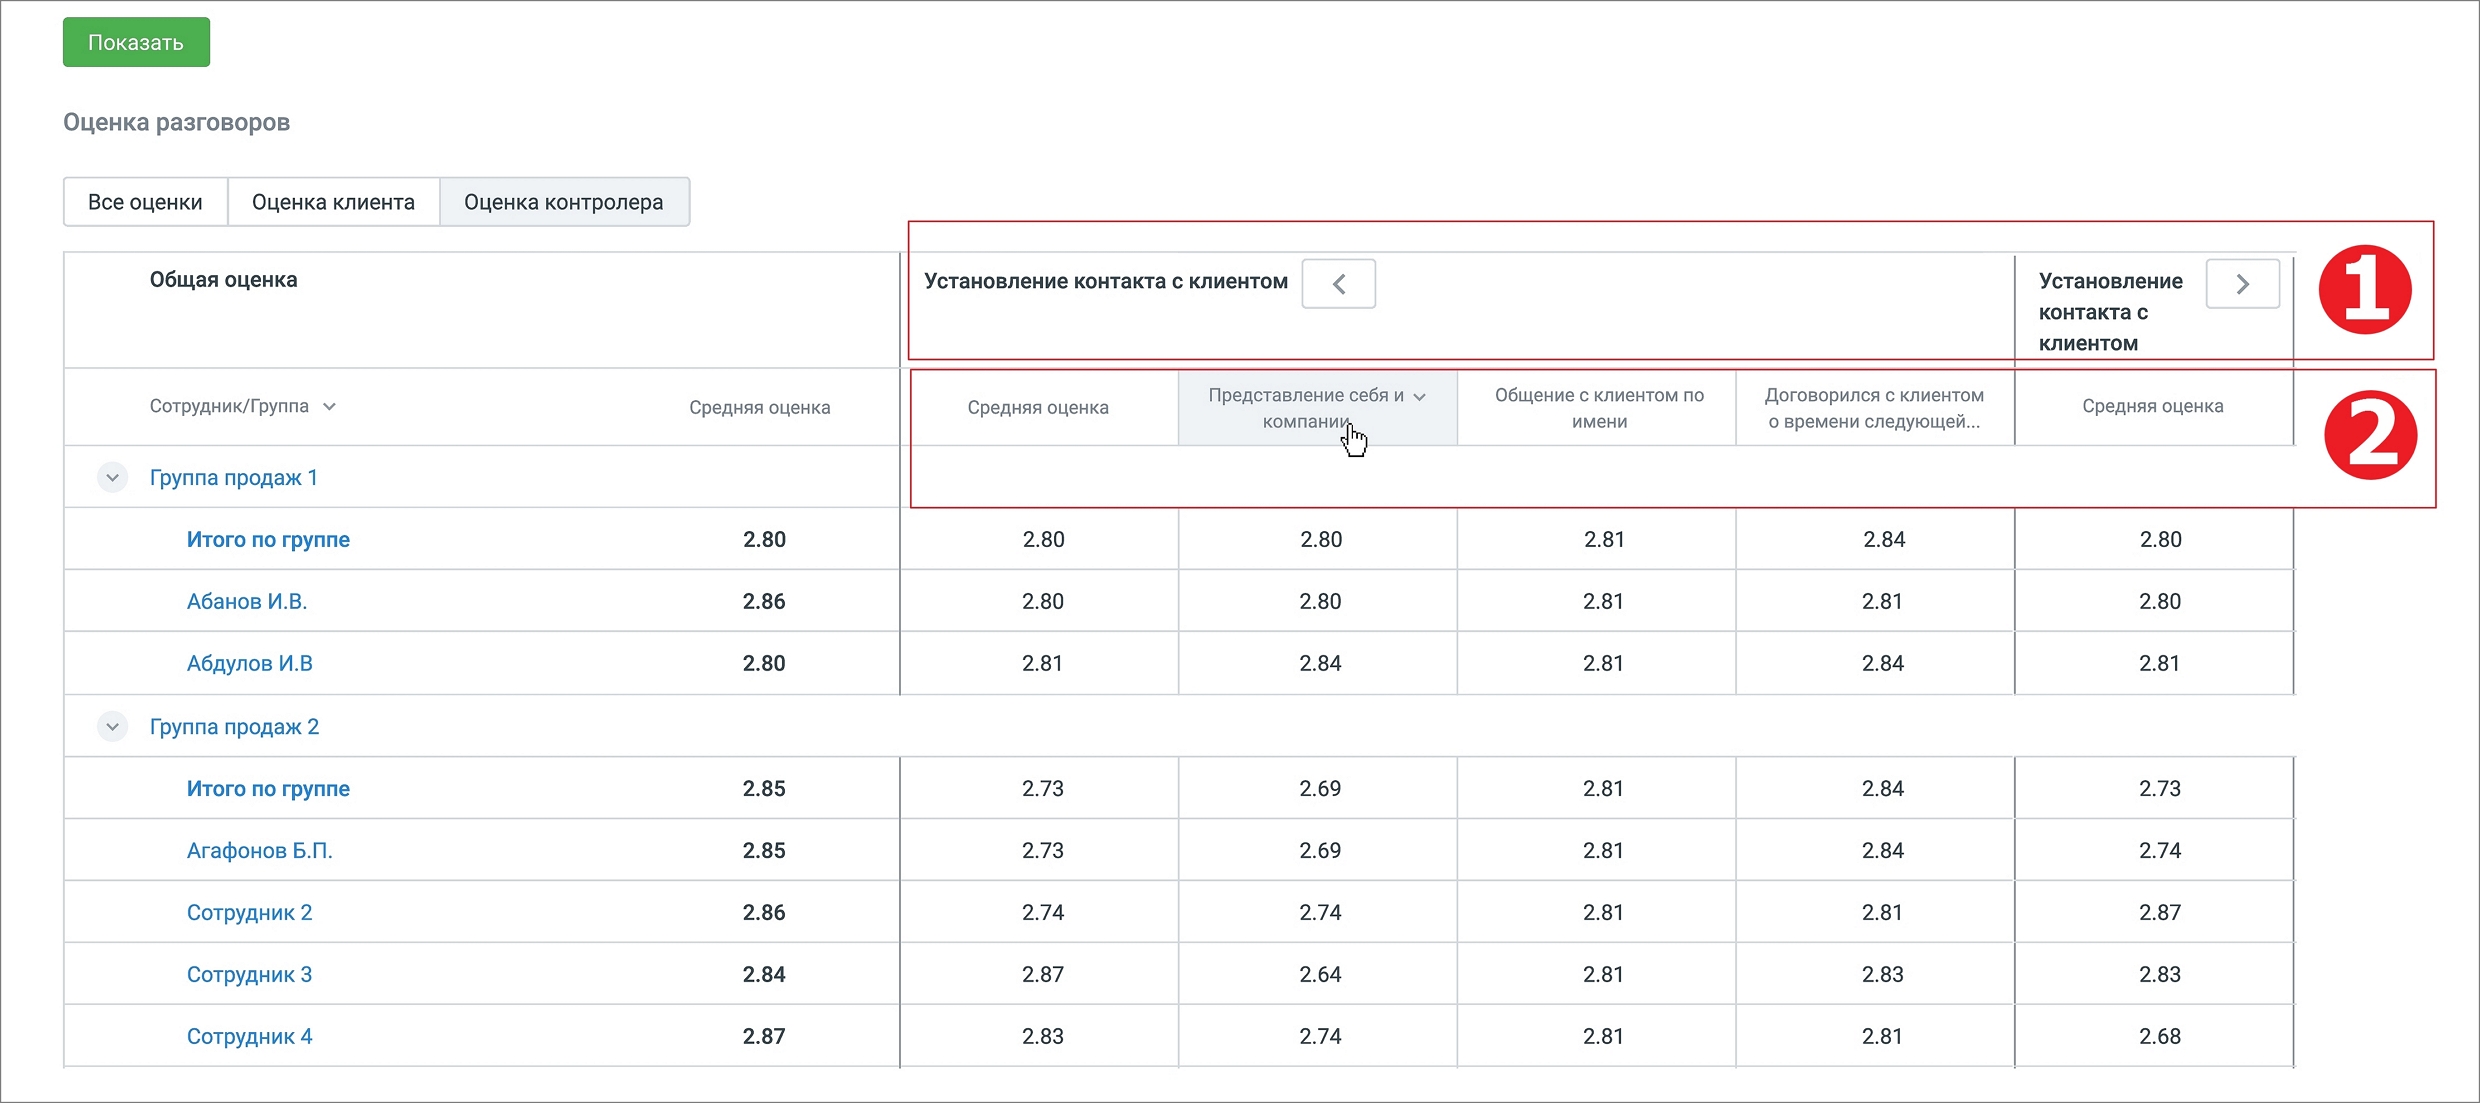Click the Сотрудник 4 link
The height and width of the screenshot is (1103, 2480).
coord(249,1037)
